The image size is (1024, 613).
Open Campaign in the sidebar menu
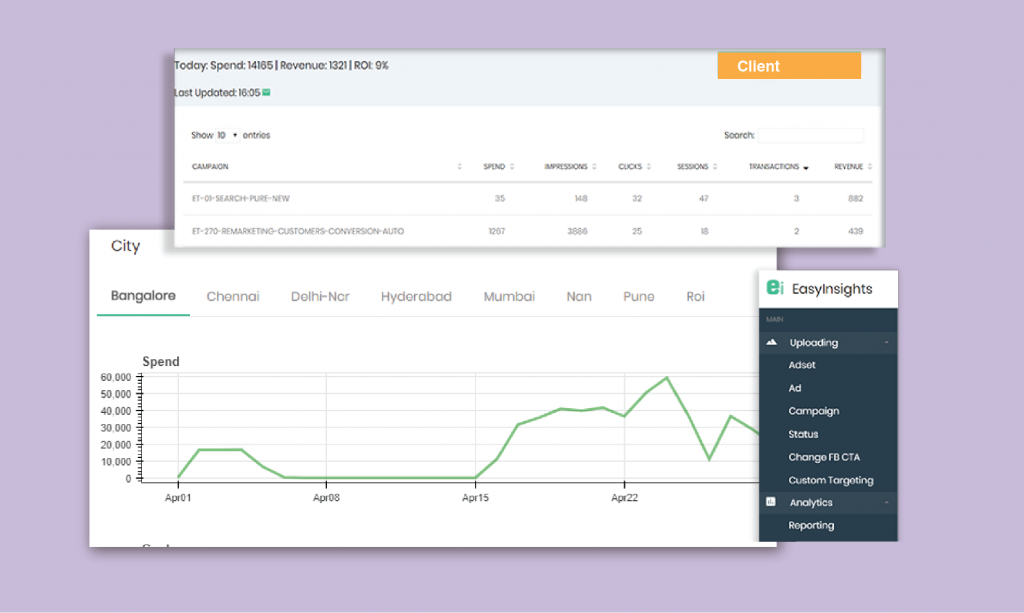(x=814, y=411)
